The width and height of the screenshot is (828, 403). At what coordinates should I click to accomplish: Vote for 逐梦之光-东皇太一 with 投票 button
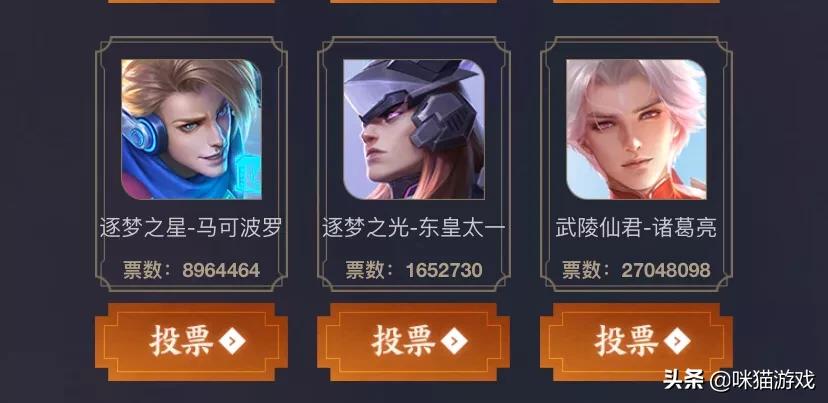[413, 342]
